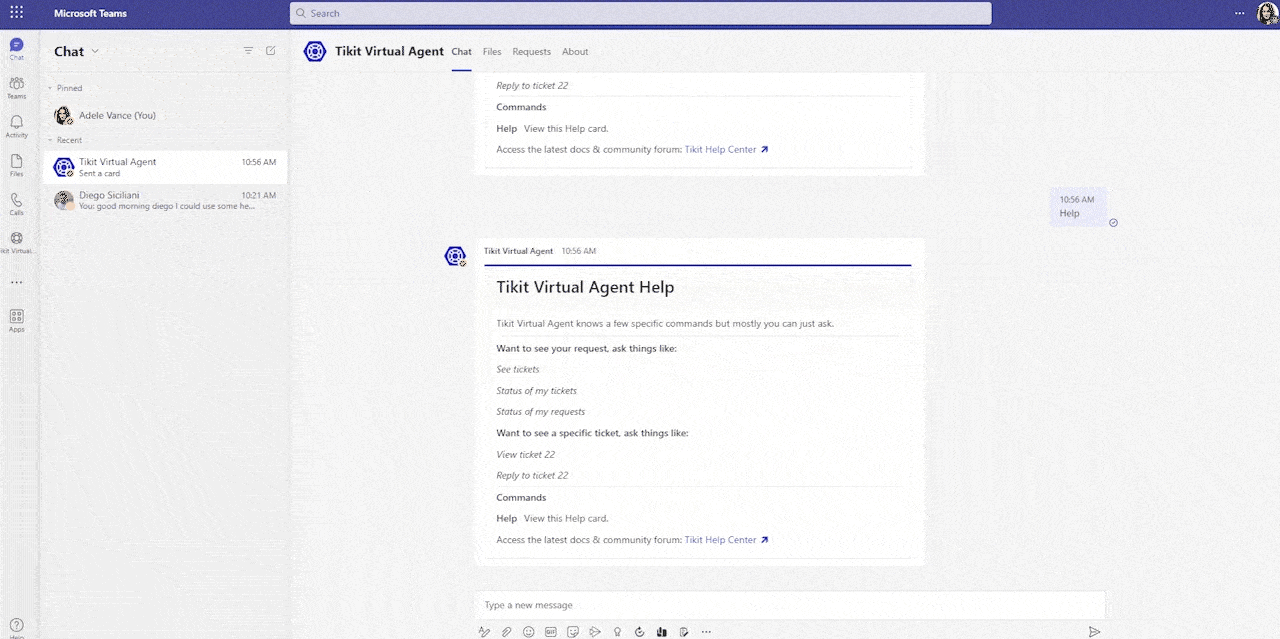This screenshot has height=639, width=1280.
Task: Open the emoji picker
Action: [x=529, y=632]
